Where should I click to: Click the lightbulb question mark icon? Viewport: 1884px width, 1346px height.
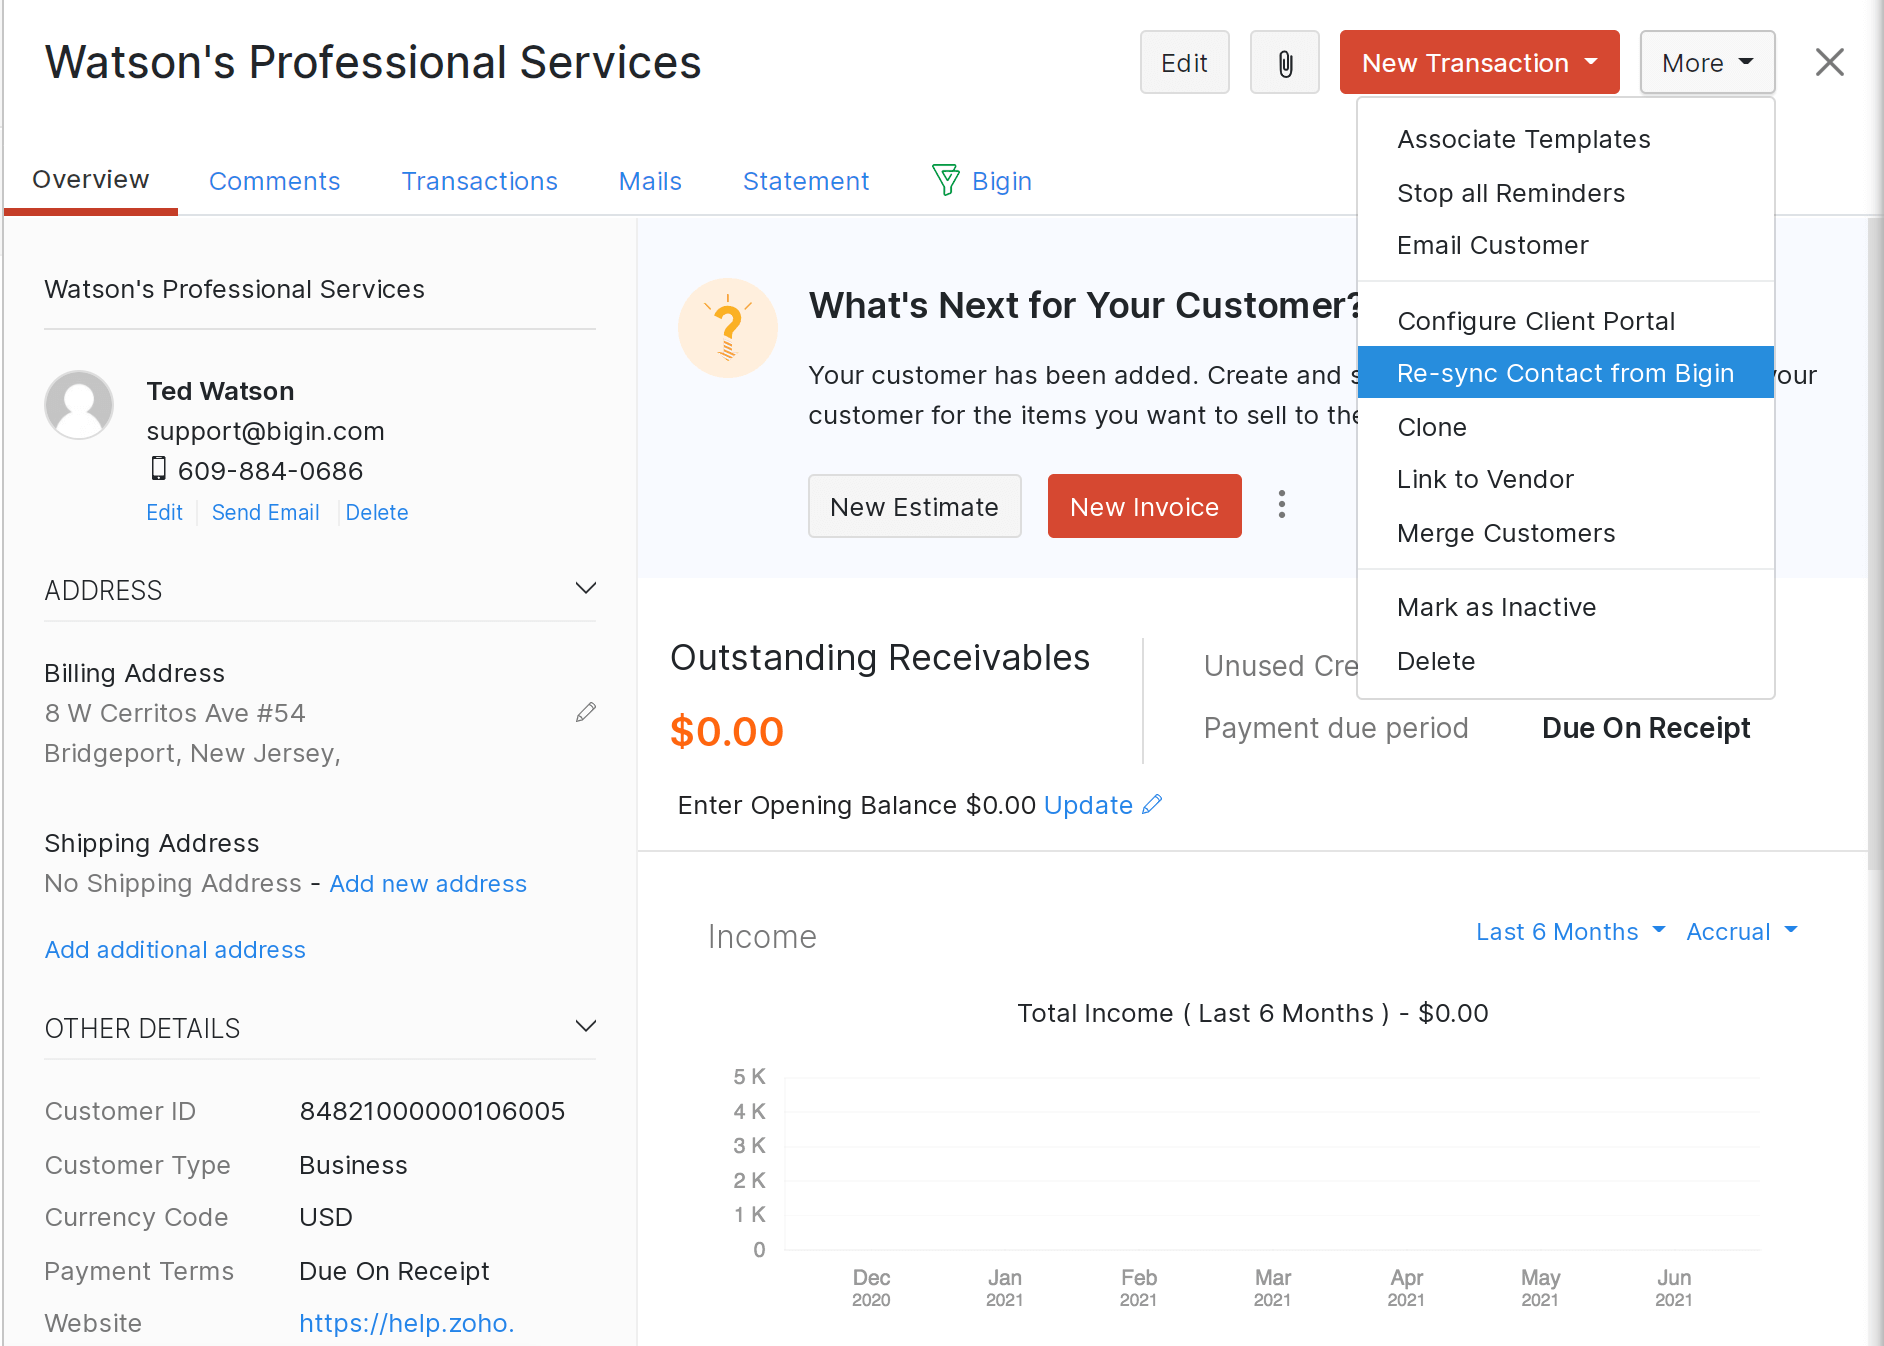(x=727, y=328)
